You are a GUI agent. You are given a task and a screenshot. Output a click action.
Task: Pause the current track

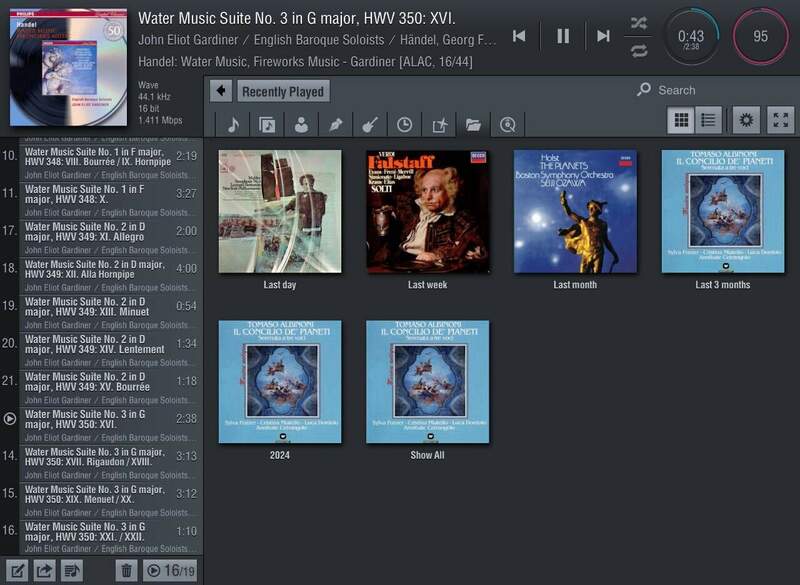[563, 36]
